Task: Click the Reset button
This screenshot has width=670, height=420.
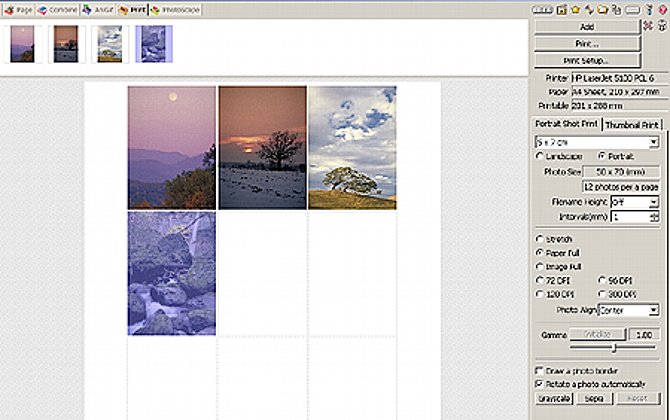Action: [x=638, y=398]
